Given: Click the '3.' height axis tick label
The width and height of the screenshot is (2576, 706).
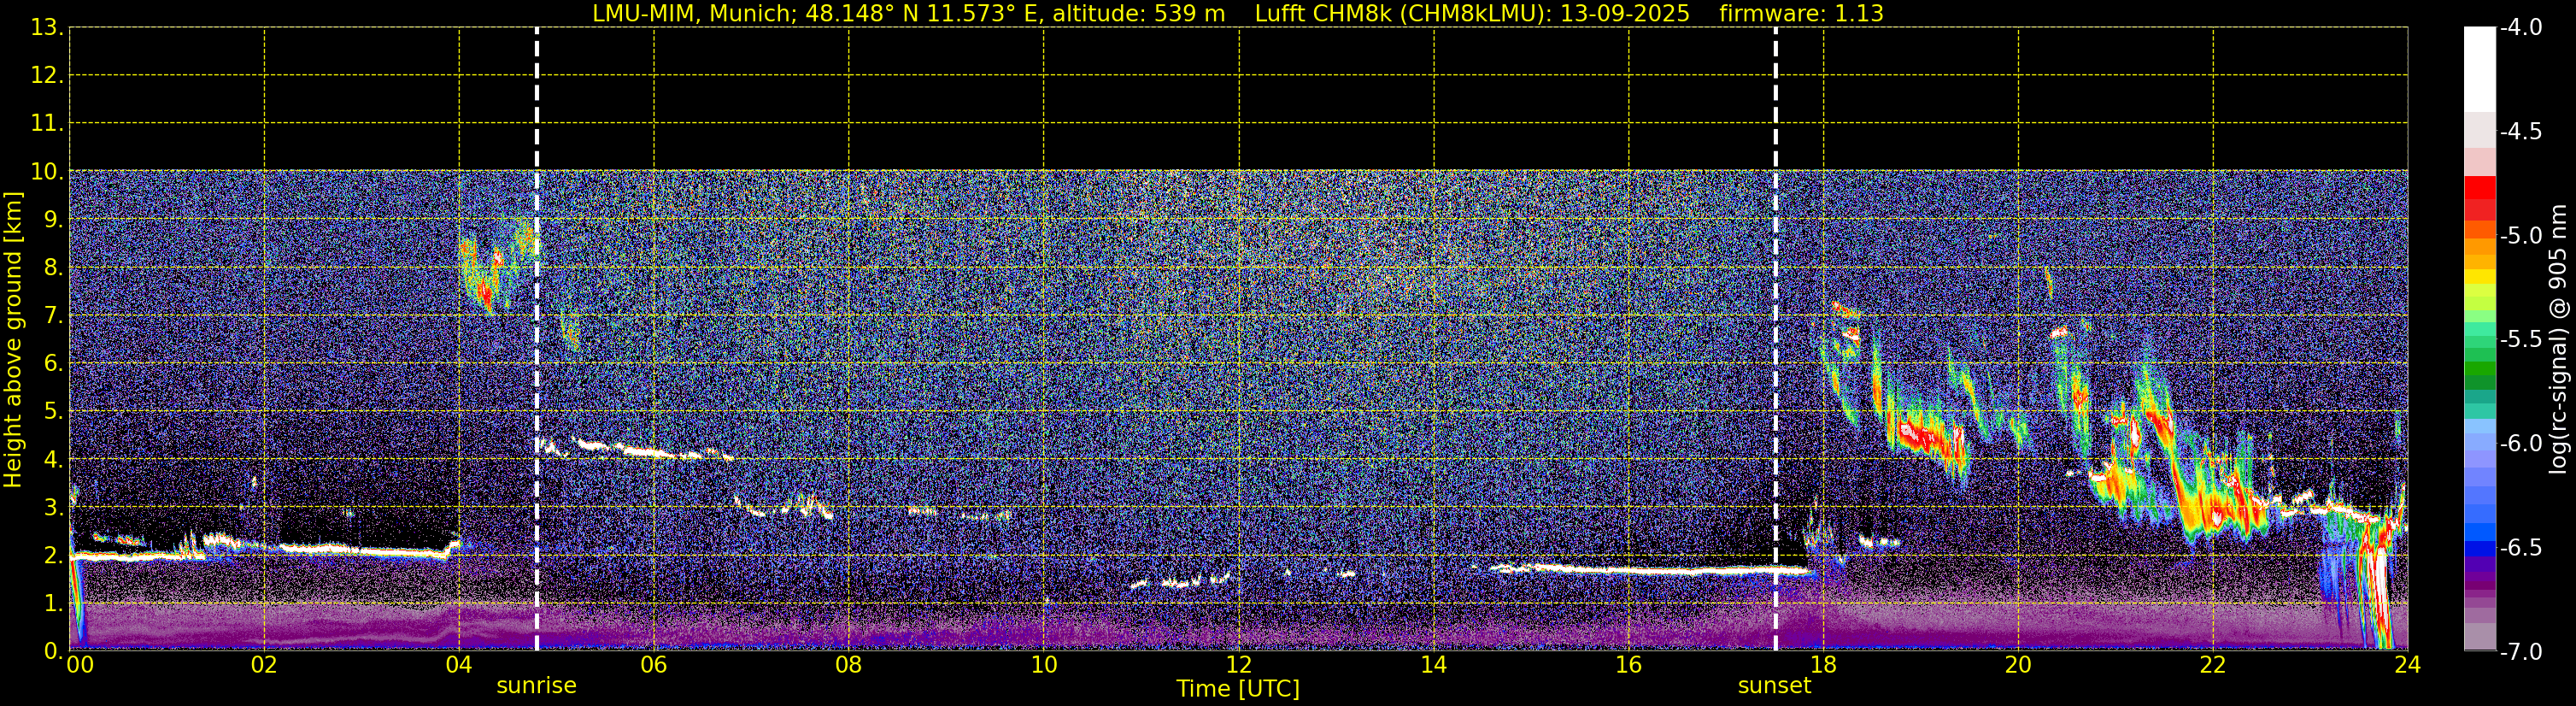Looking at the screenshot, I should tap(54, 508).
